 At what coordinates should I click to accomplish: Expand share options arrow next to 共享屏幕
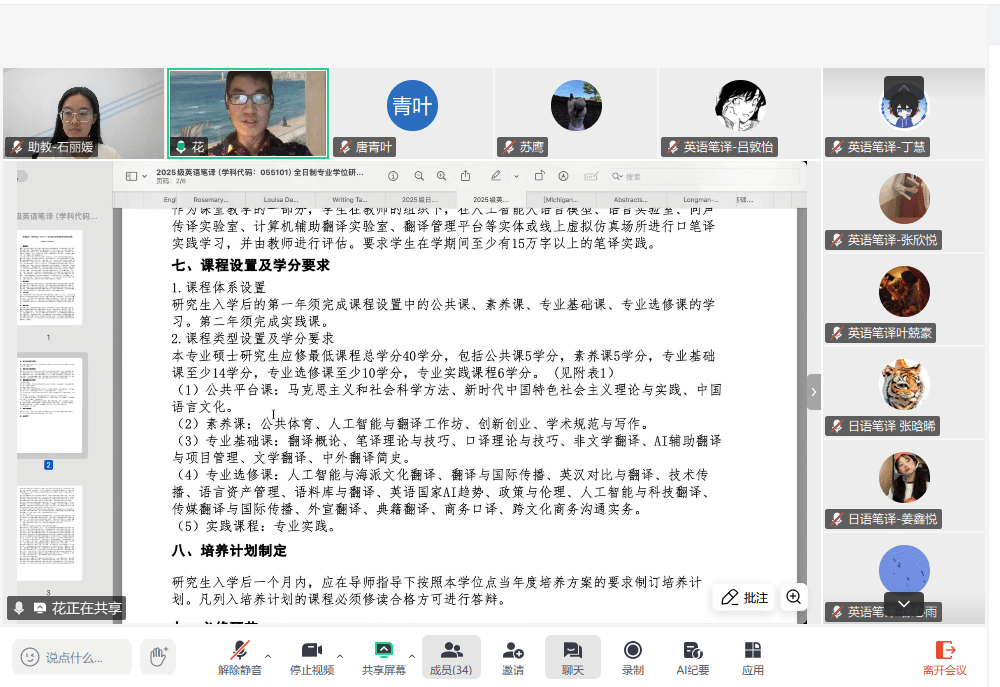pos(411,656)
